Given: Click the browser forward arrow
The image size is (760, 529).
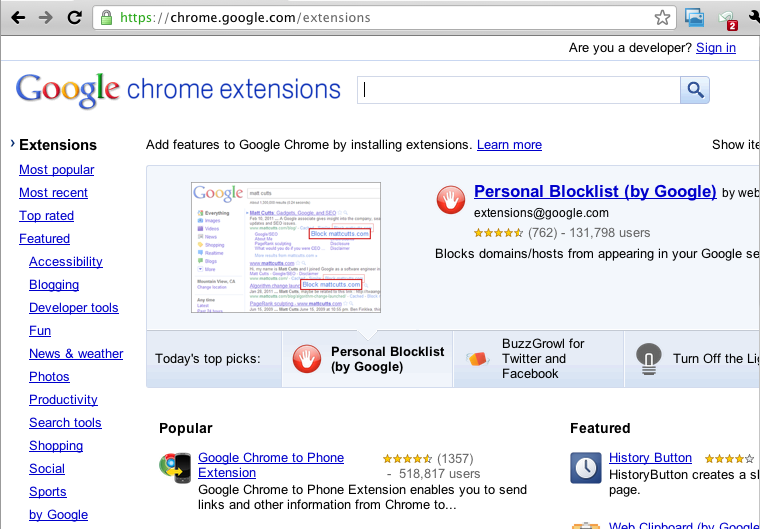Looking at the screenshot, I should pyautogui.click(x=46, y=17).
